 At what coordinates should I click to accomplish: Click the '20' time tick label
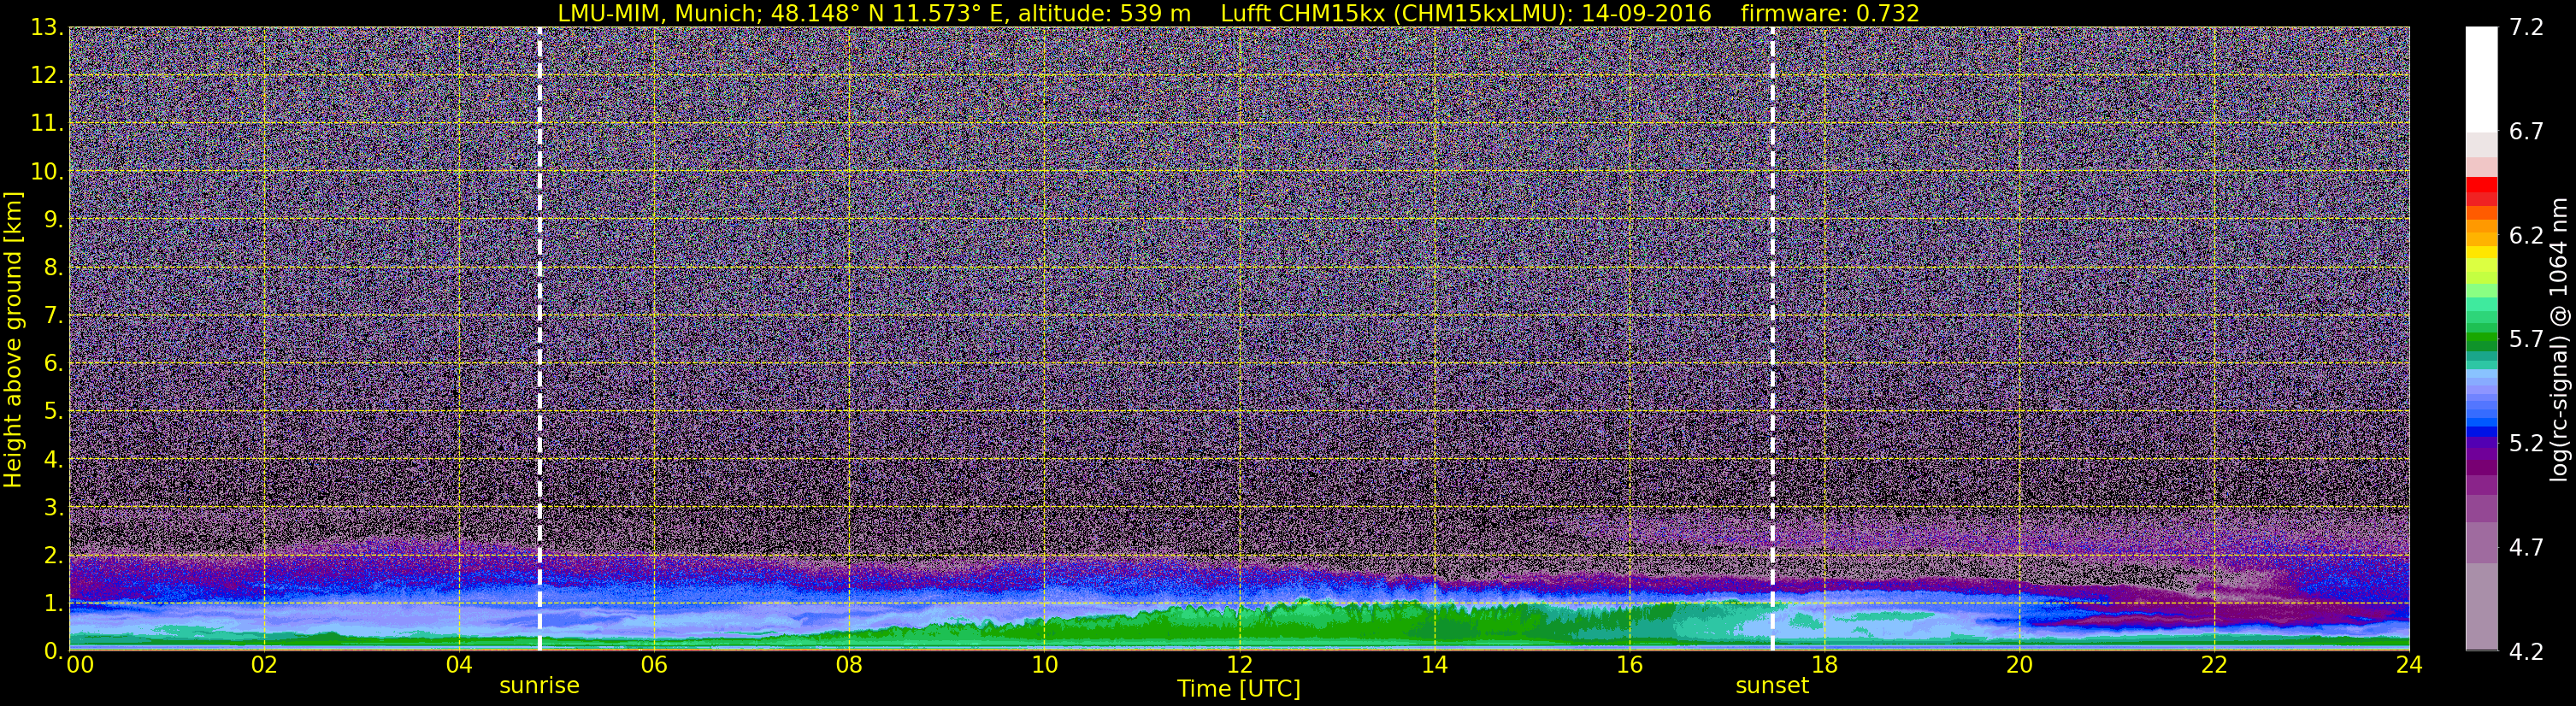click(x=2019, y=665)
